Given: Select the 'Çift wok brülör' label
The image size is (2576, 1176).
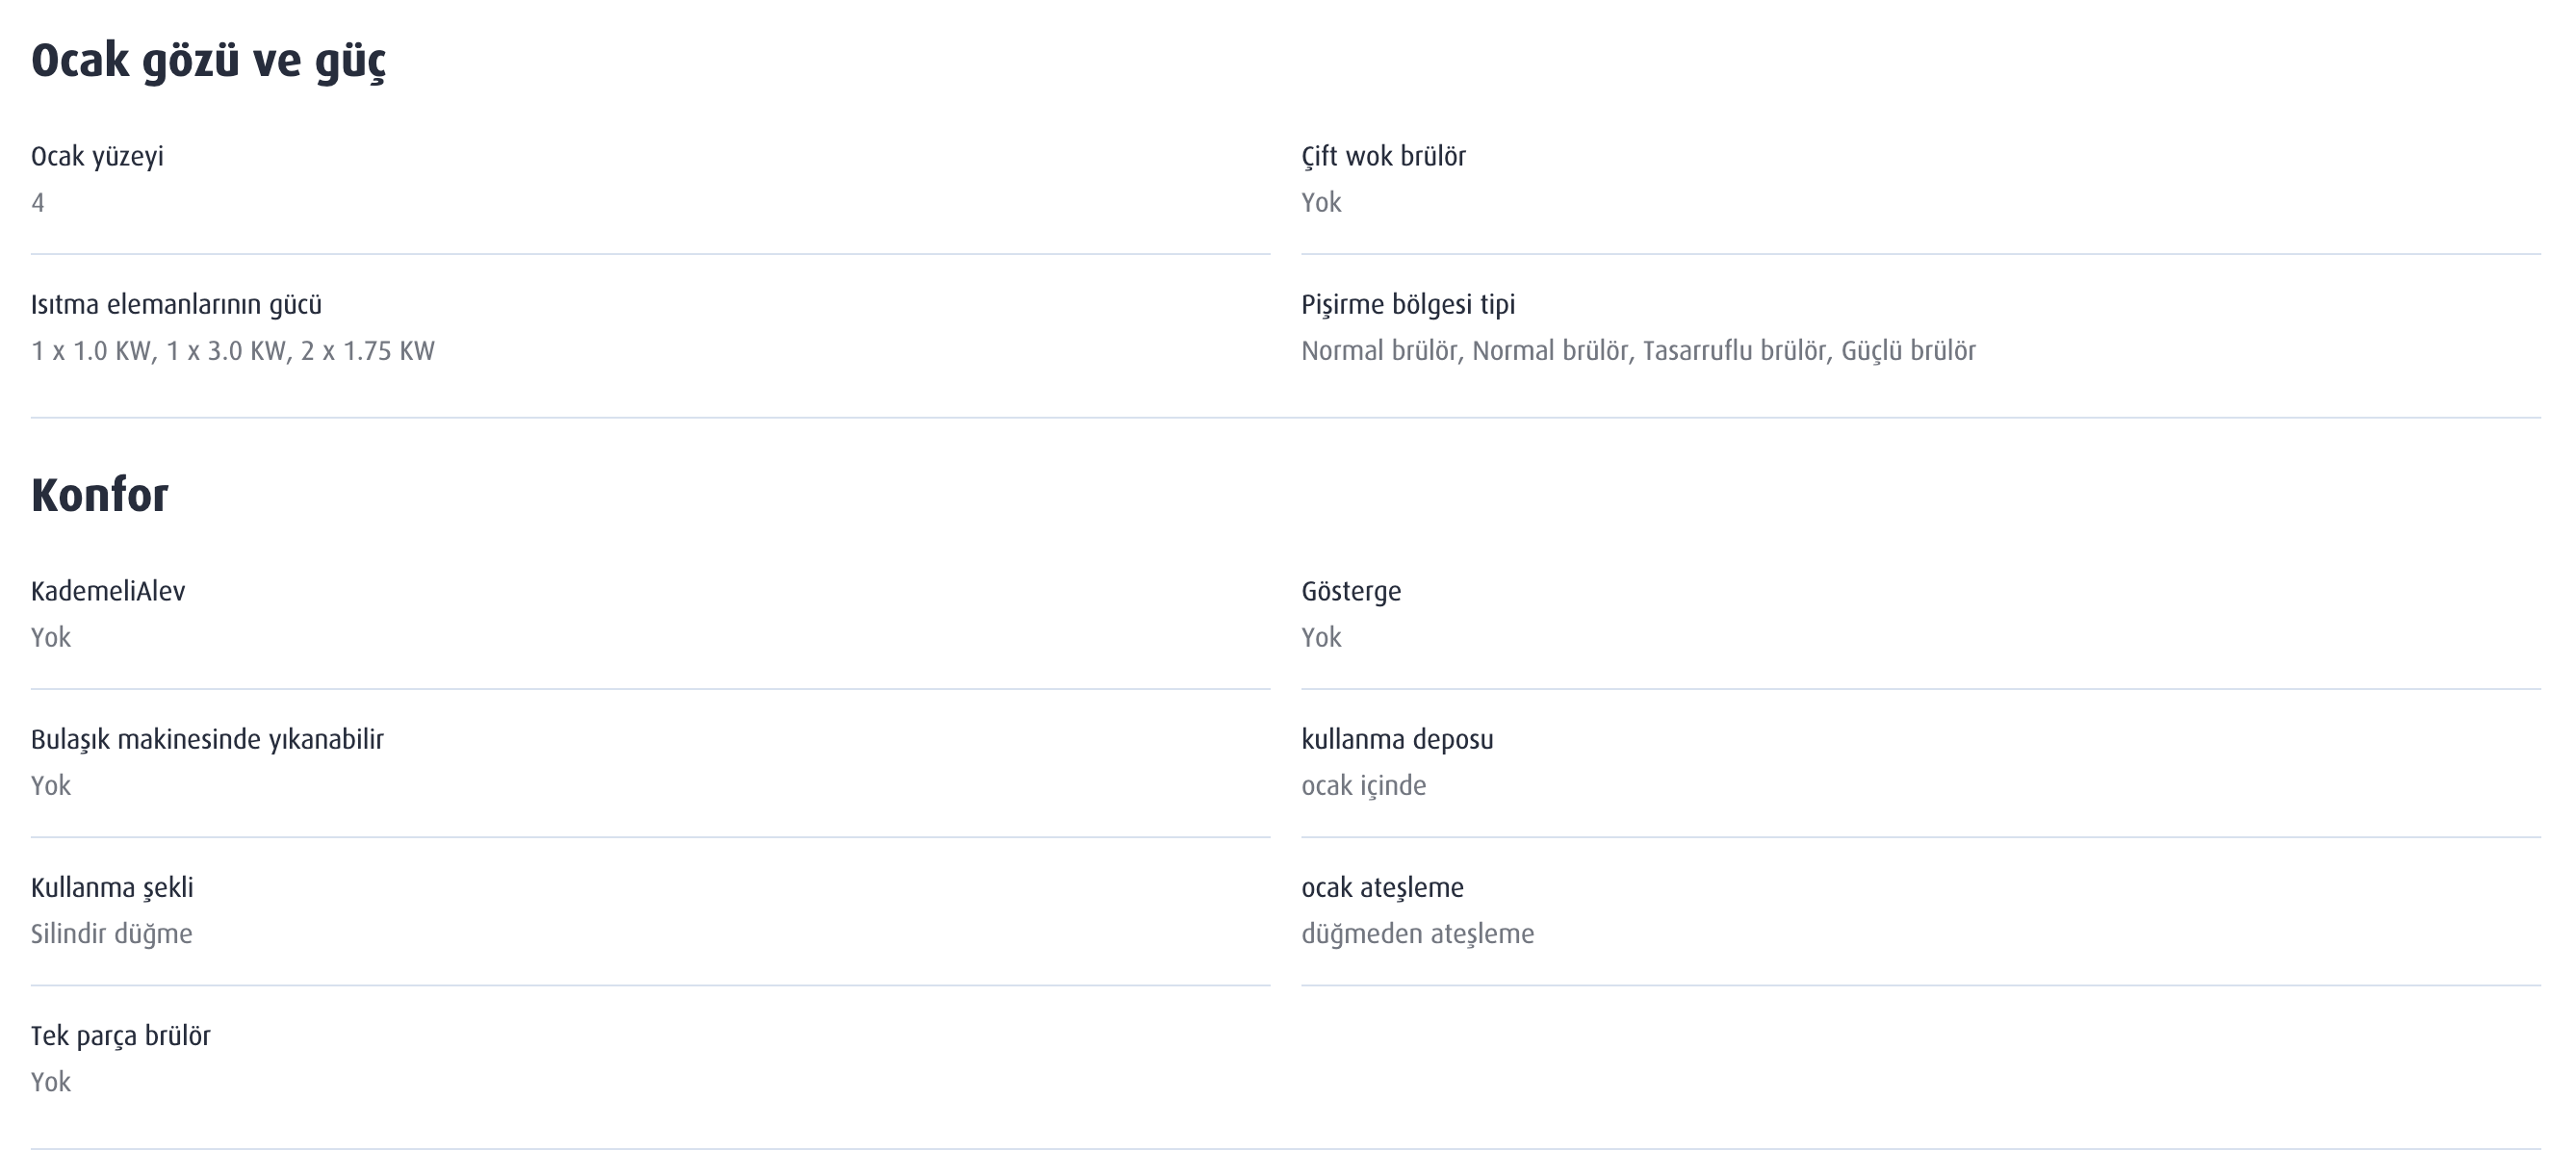Looking at the screenshot, I should (1383, 157).
